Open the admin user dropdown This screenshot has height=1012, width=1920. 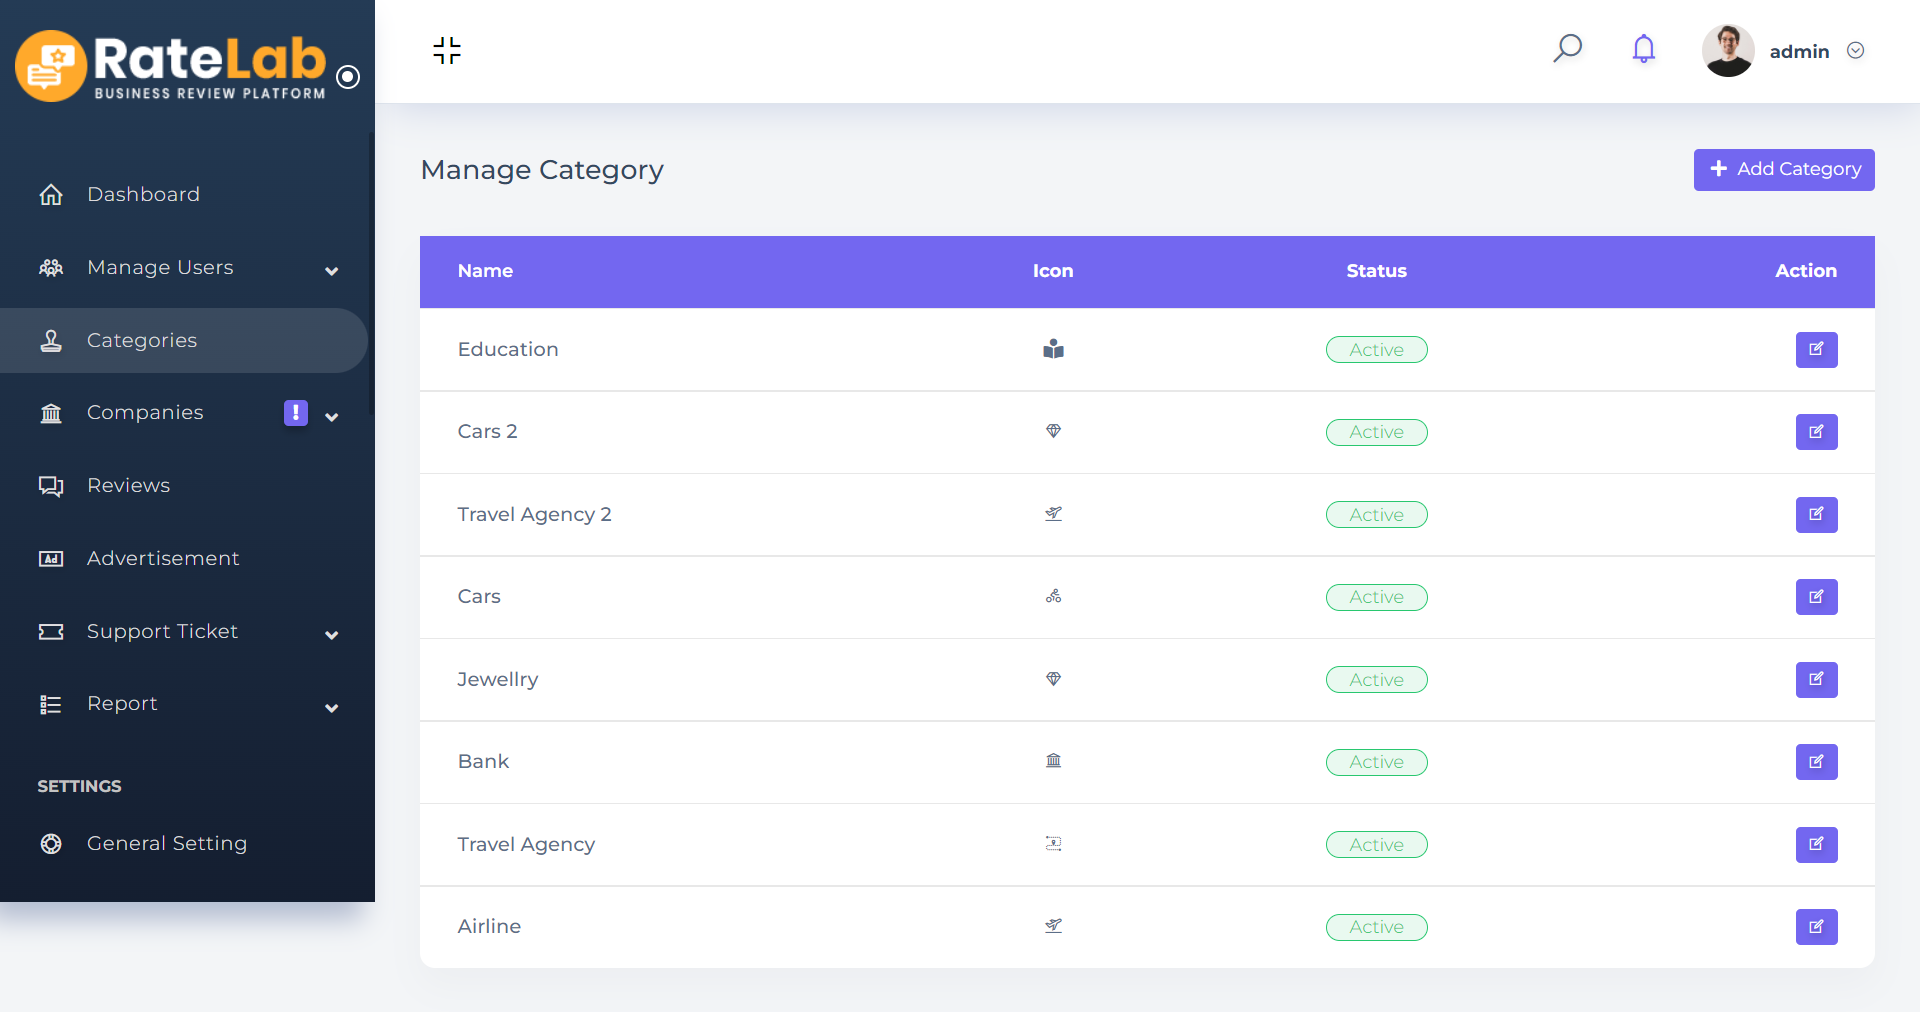[x=1855, y=51]
